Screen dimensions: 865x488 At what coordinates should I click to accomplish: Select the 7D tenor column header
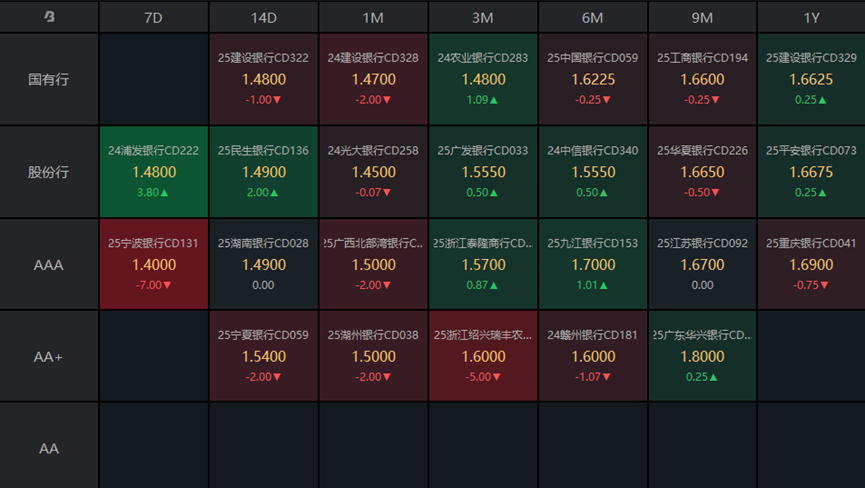tap(153, 17)
